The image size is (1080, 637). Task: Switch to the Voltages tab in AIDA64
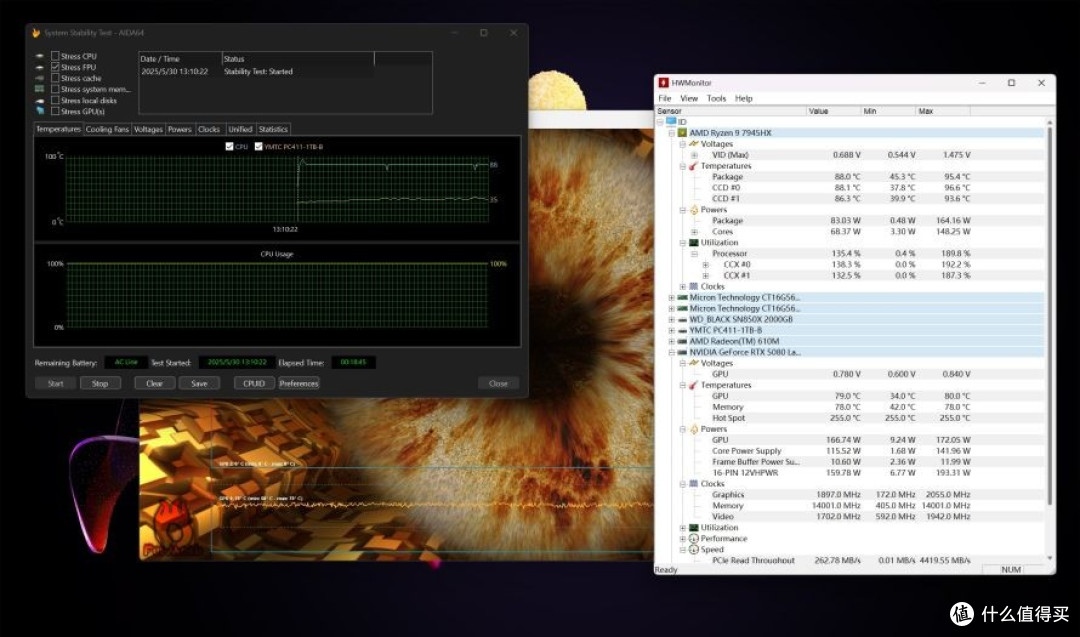[x=148, y=129]
